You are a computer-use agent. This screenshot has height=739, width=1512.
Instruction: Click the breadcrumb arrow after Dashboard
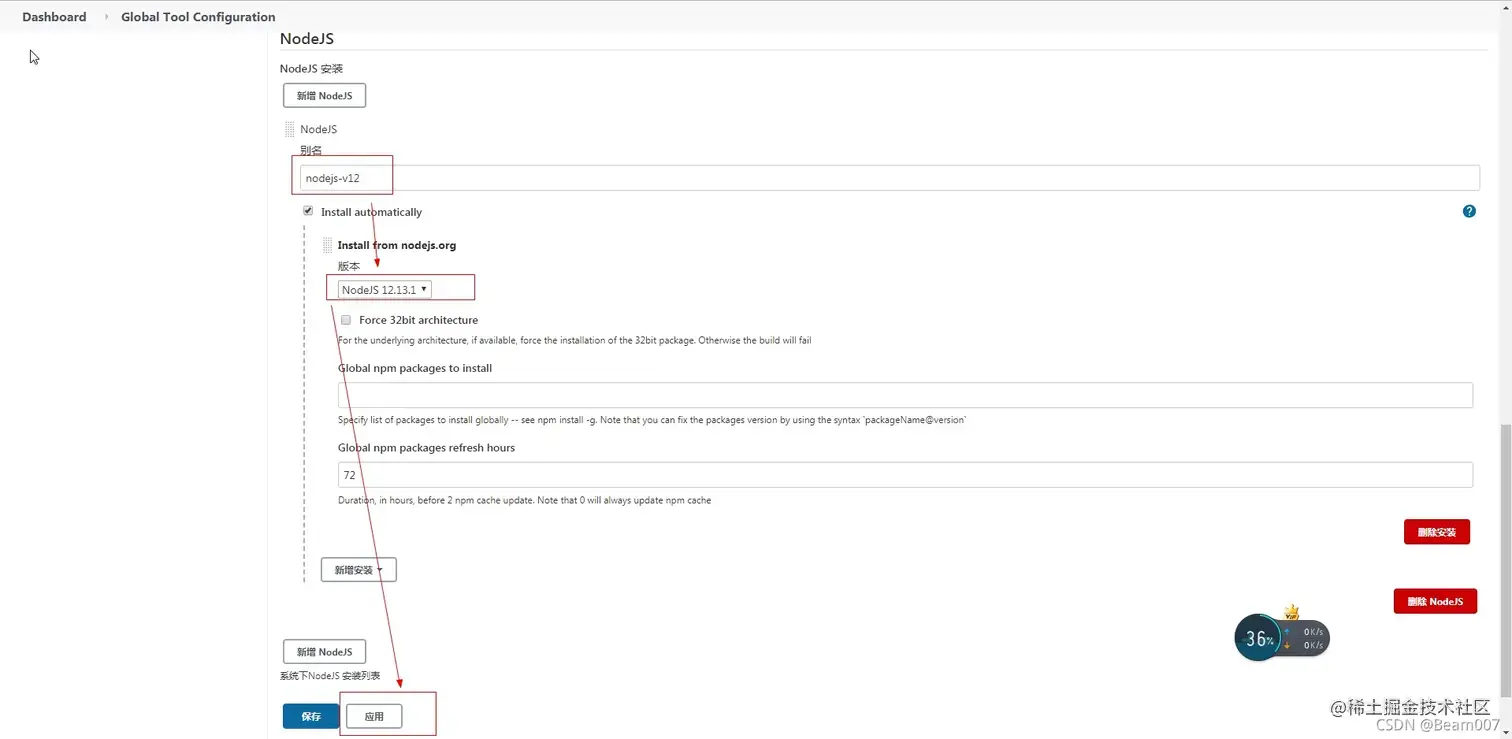click(106, 17)
